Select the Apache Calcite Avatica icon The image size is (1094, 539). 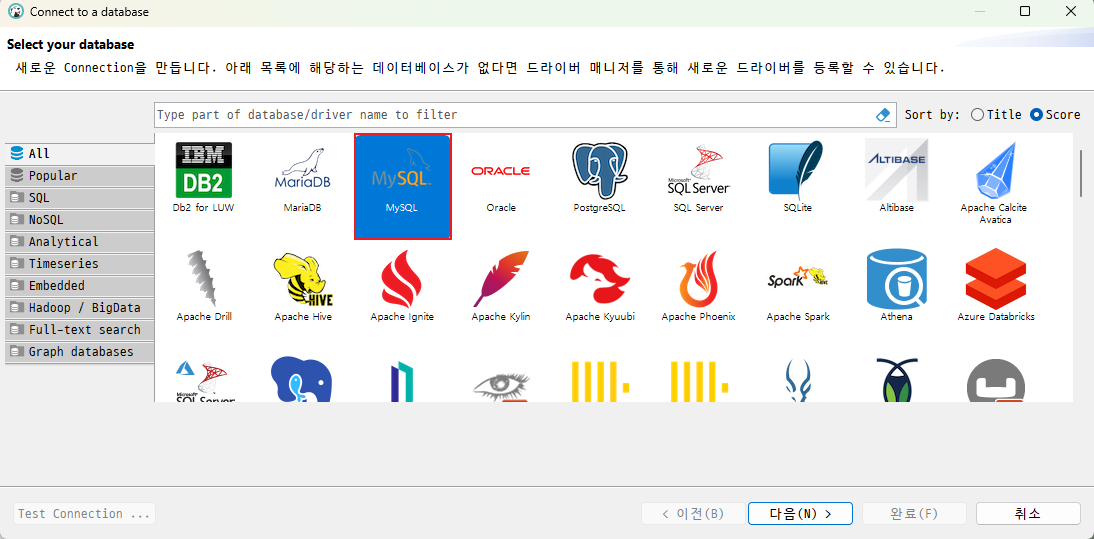click(x=994, y=171)
